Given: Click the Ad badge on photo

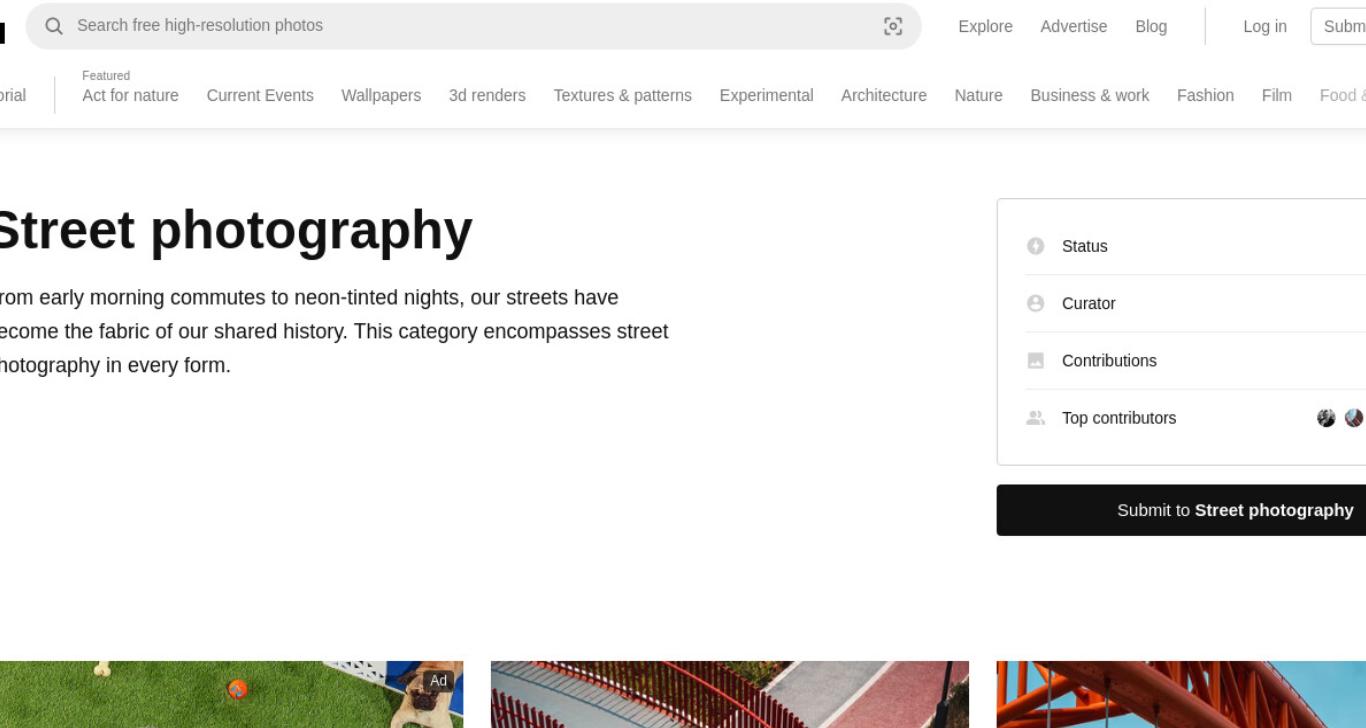Looking at the screenshot, I should pos(438,681).
